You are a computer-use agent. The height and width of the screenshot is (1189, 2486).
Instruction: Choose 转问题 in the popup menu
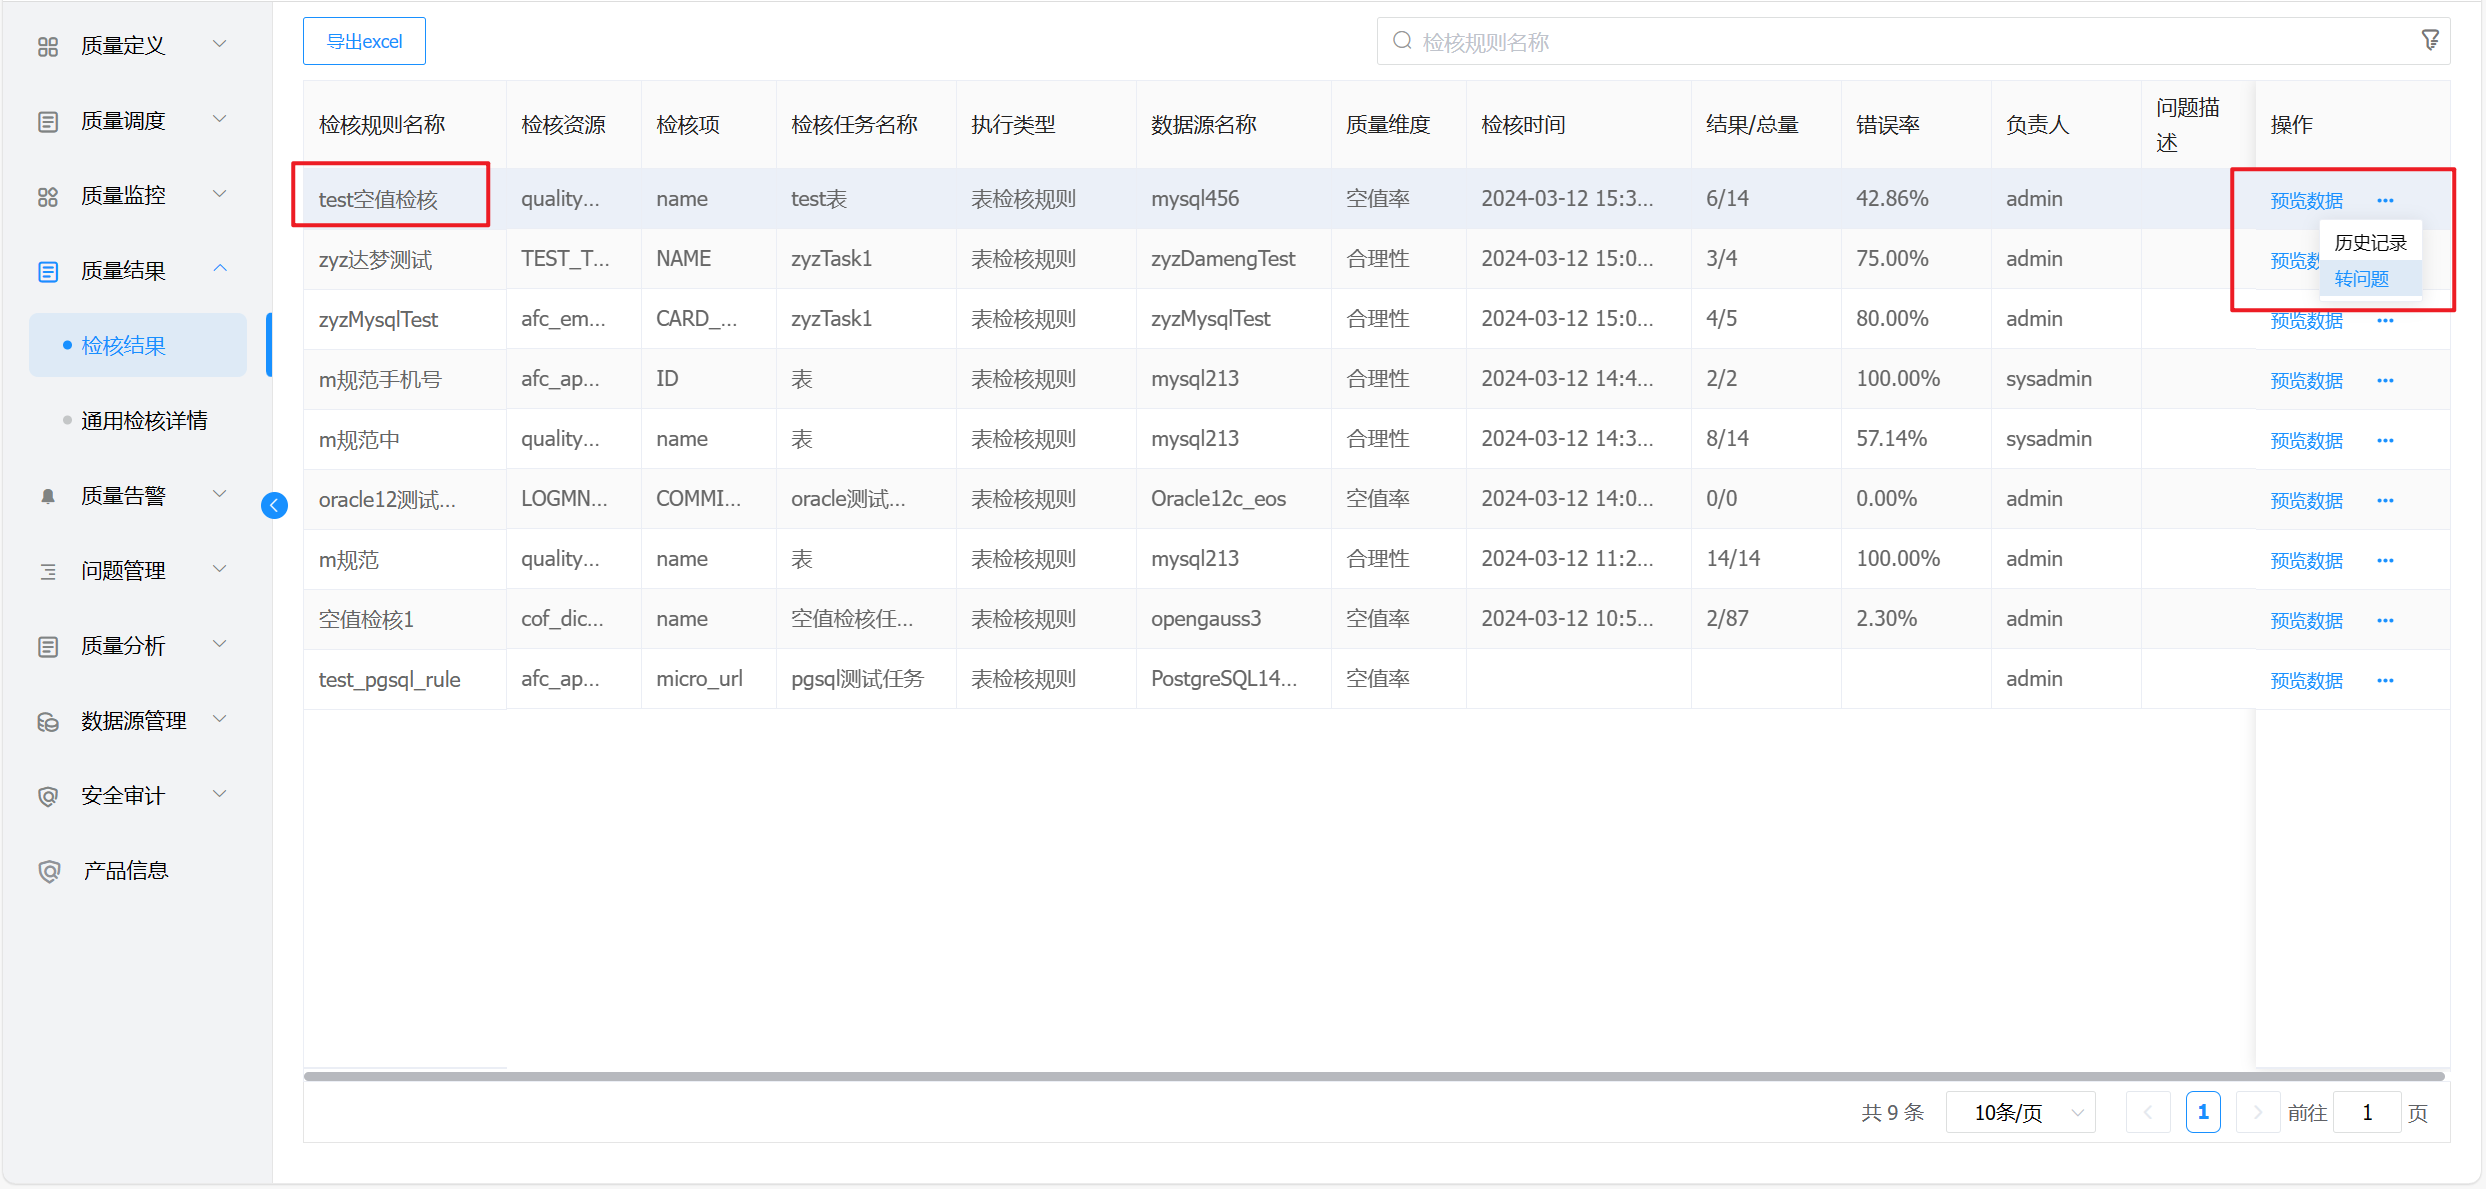(2362, 279)
